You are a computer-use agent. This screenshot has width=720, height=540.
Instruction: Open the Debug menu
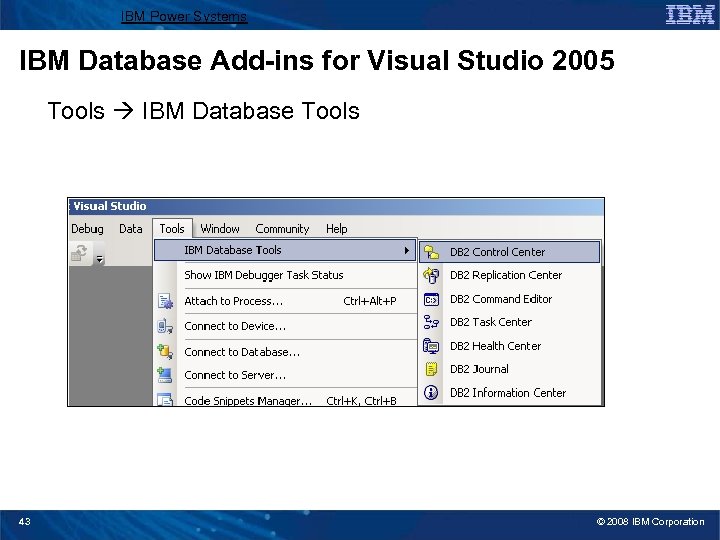click(87, 229)
